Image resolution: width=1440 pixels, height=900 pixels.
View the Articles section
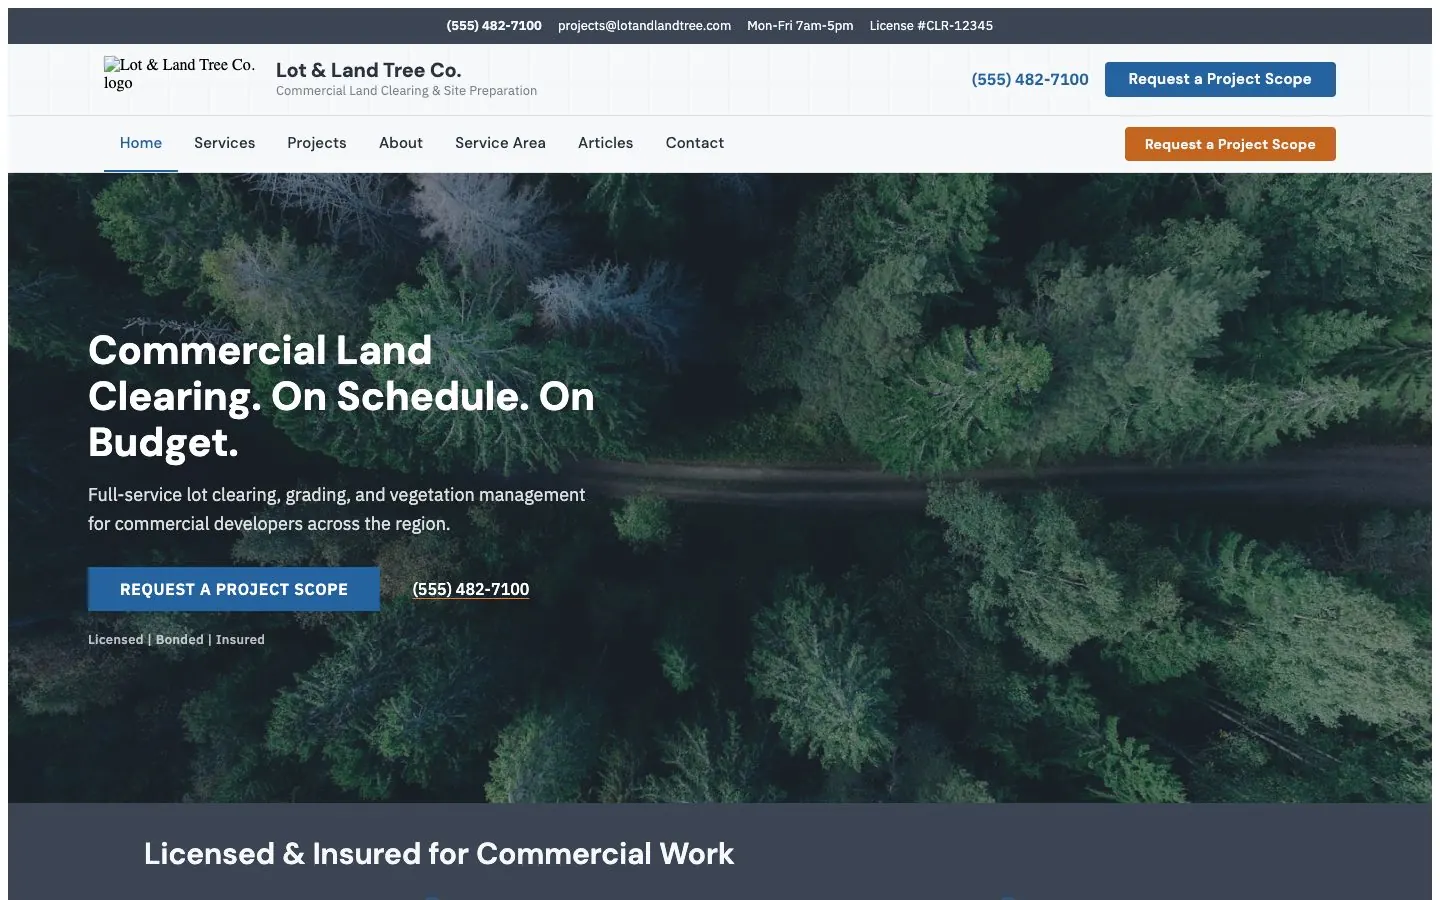tap(606, 143)
